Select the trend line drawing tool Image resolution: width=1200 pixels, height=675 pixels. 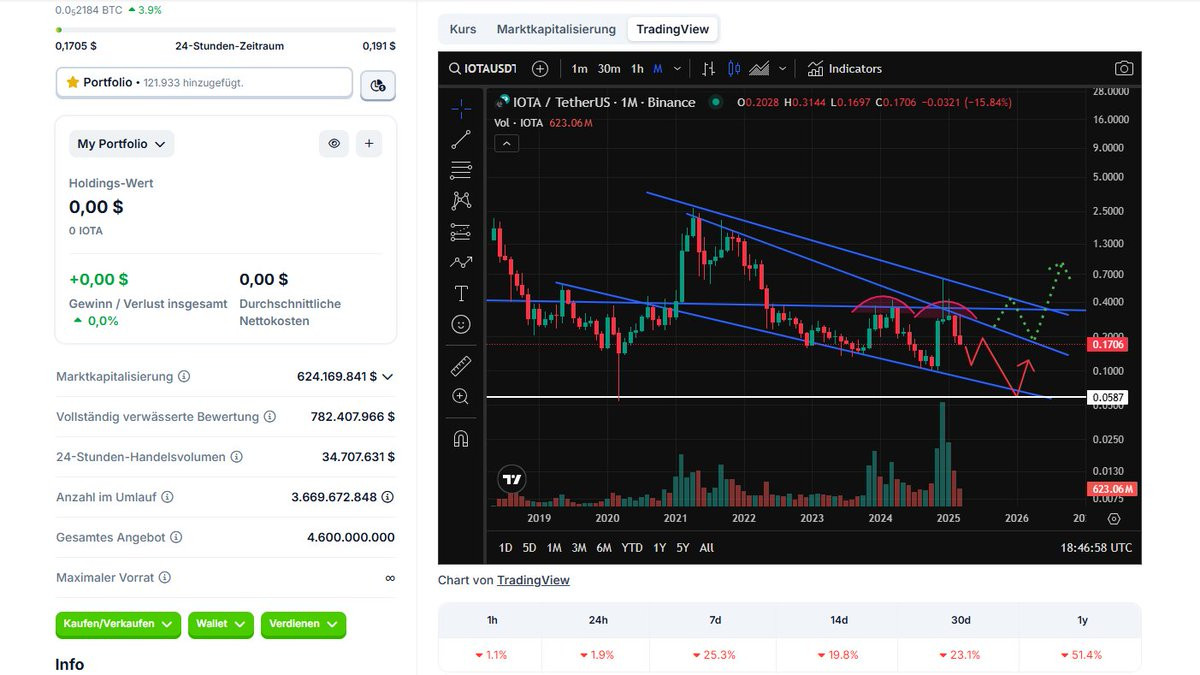[461, 139]
